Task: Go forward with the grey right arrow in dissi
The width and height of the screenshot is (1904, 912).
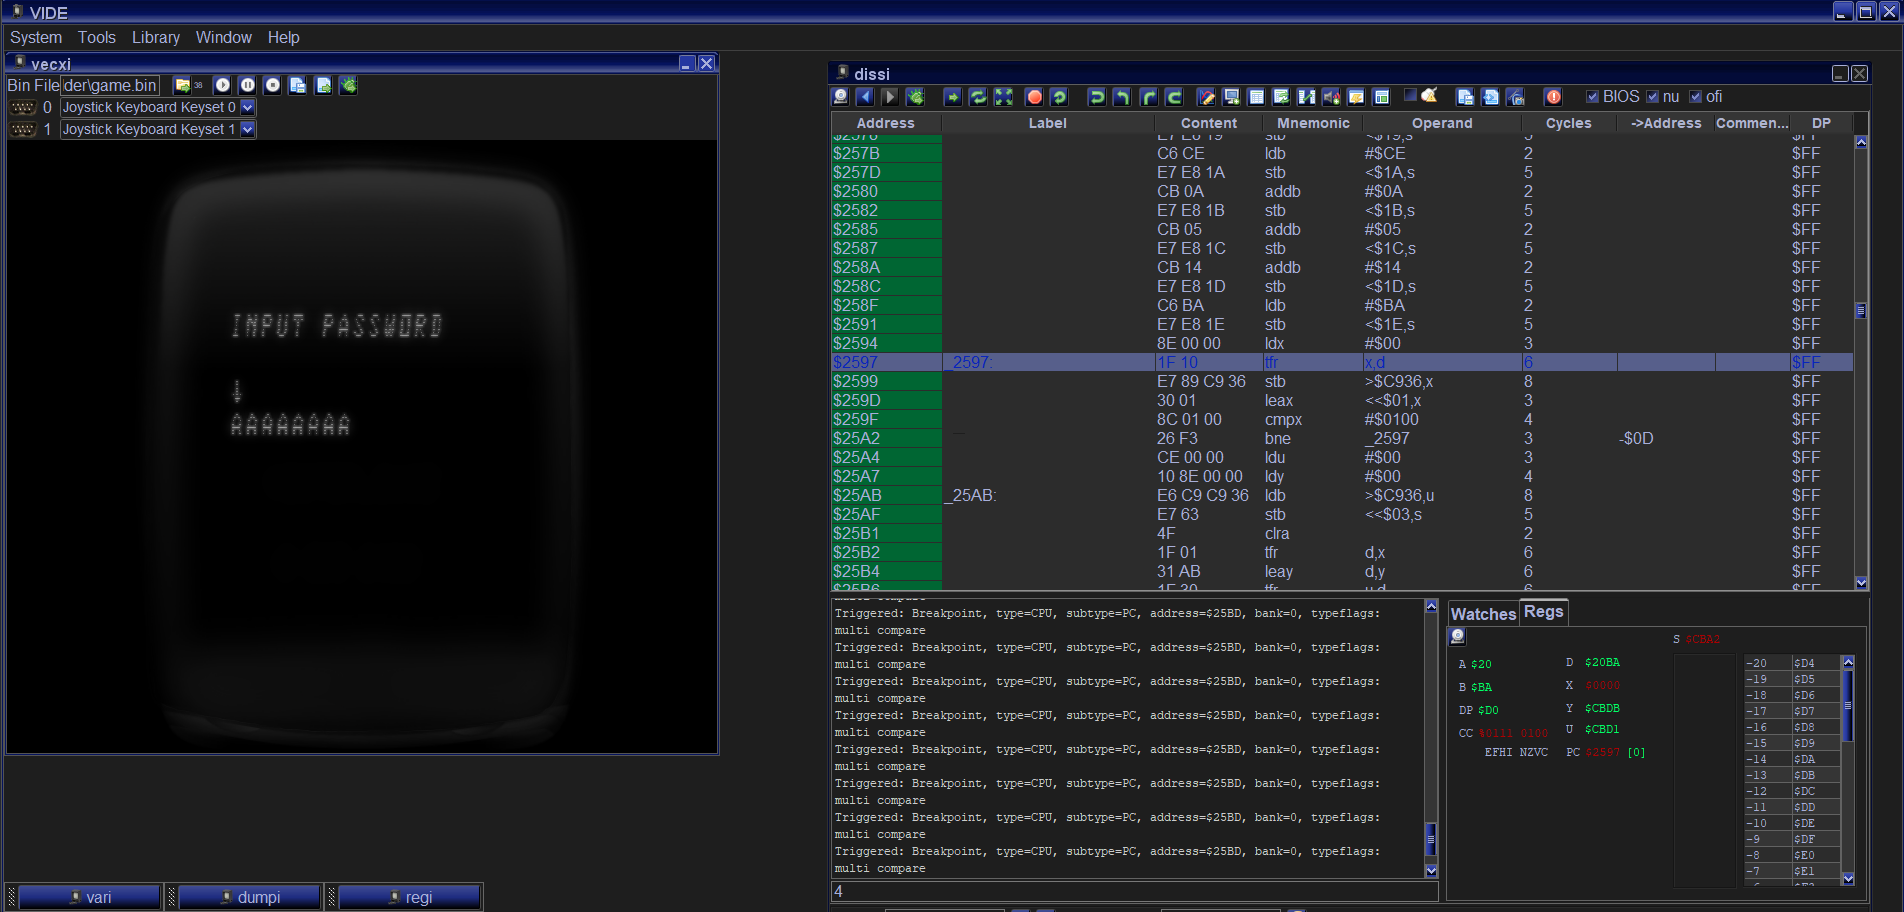Action: tap(890, 97)
